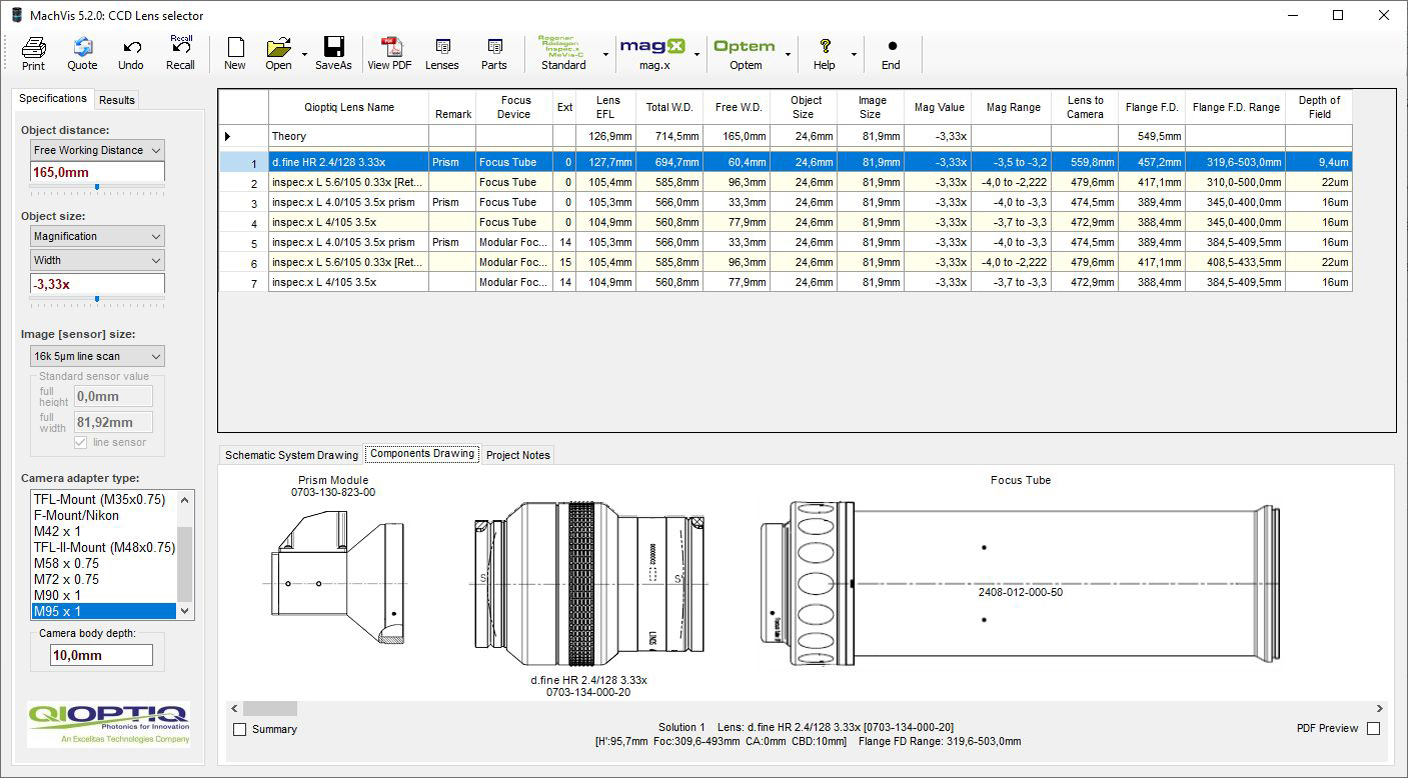This screenshot has height=778, width=1408.
Task: Click the Depth of Field column header
Action: pyautogui.click(x=1319, y=107)
